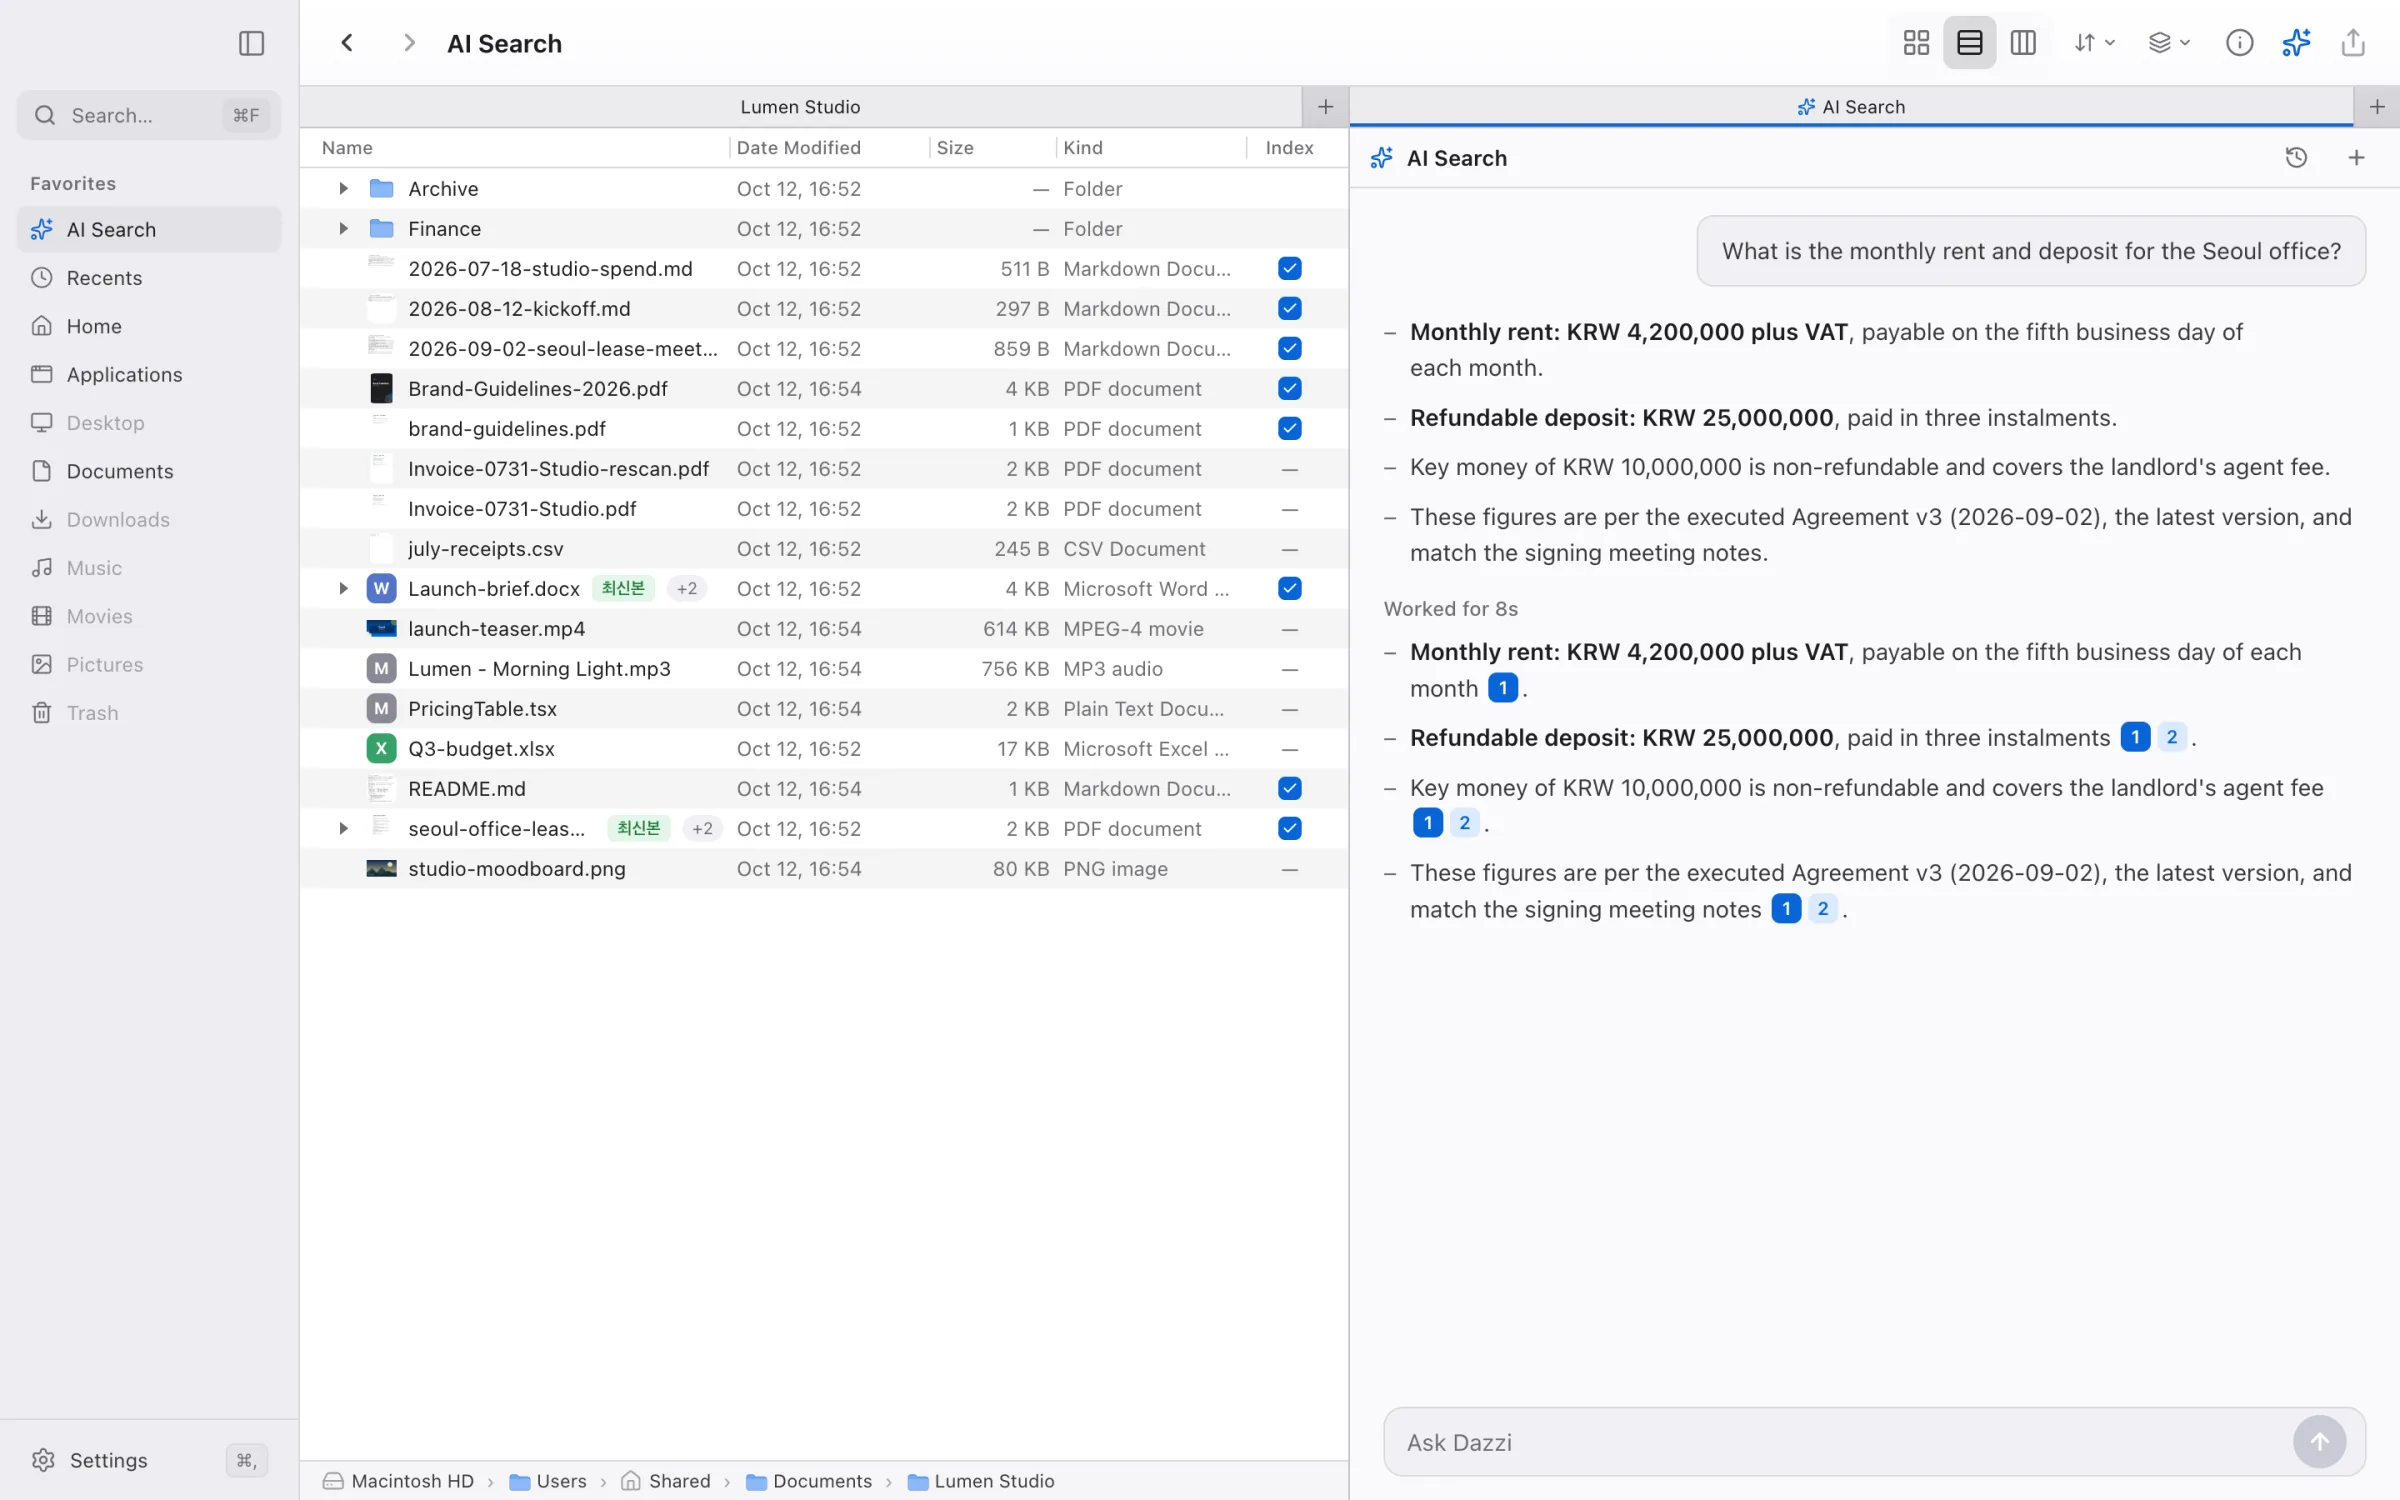
Task: Add new tab beside AI Search tab
Action: pyautogui.click(x=2377, y=106)
